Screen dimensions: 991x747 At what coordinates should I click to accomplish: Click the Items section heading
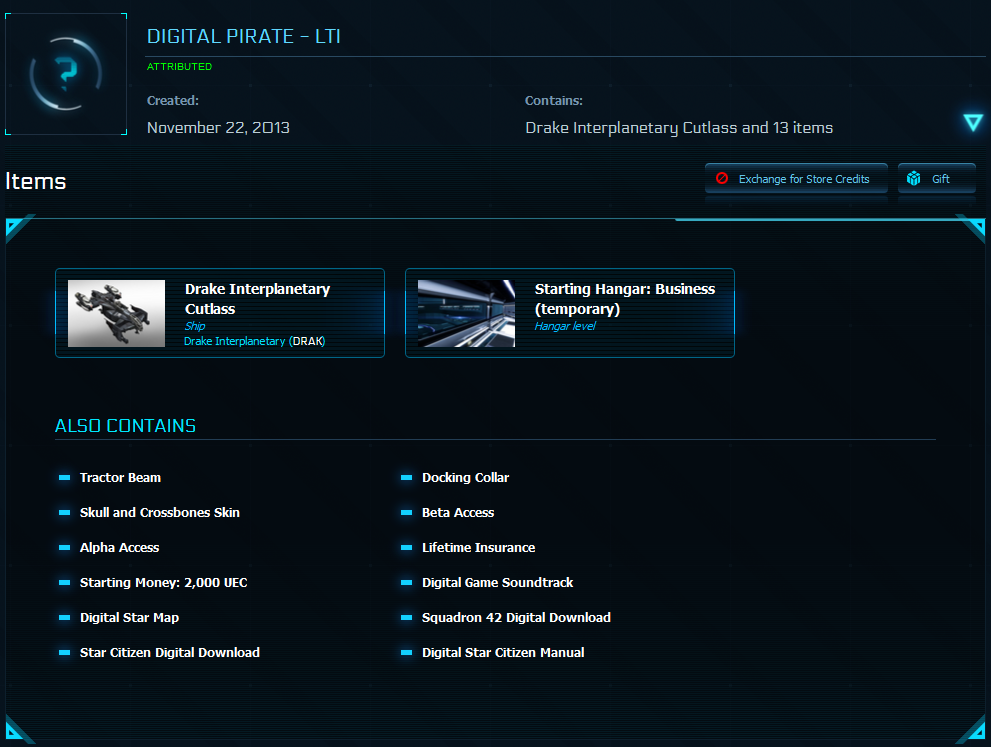coord(35,181)
